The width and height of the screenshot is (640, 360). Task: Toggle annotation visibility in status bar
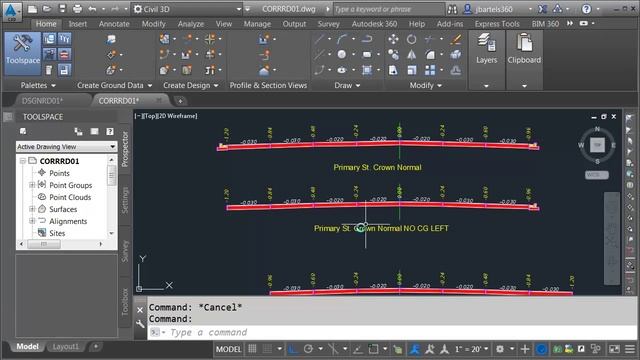[x=415, y=349]
